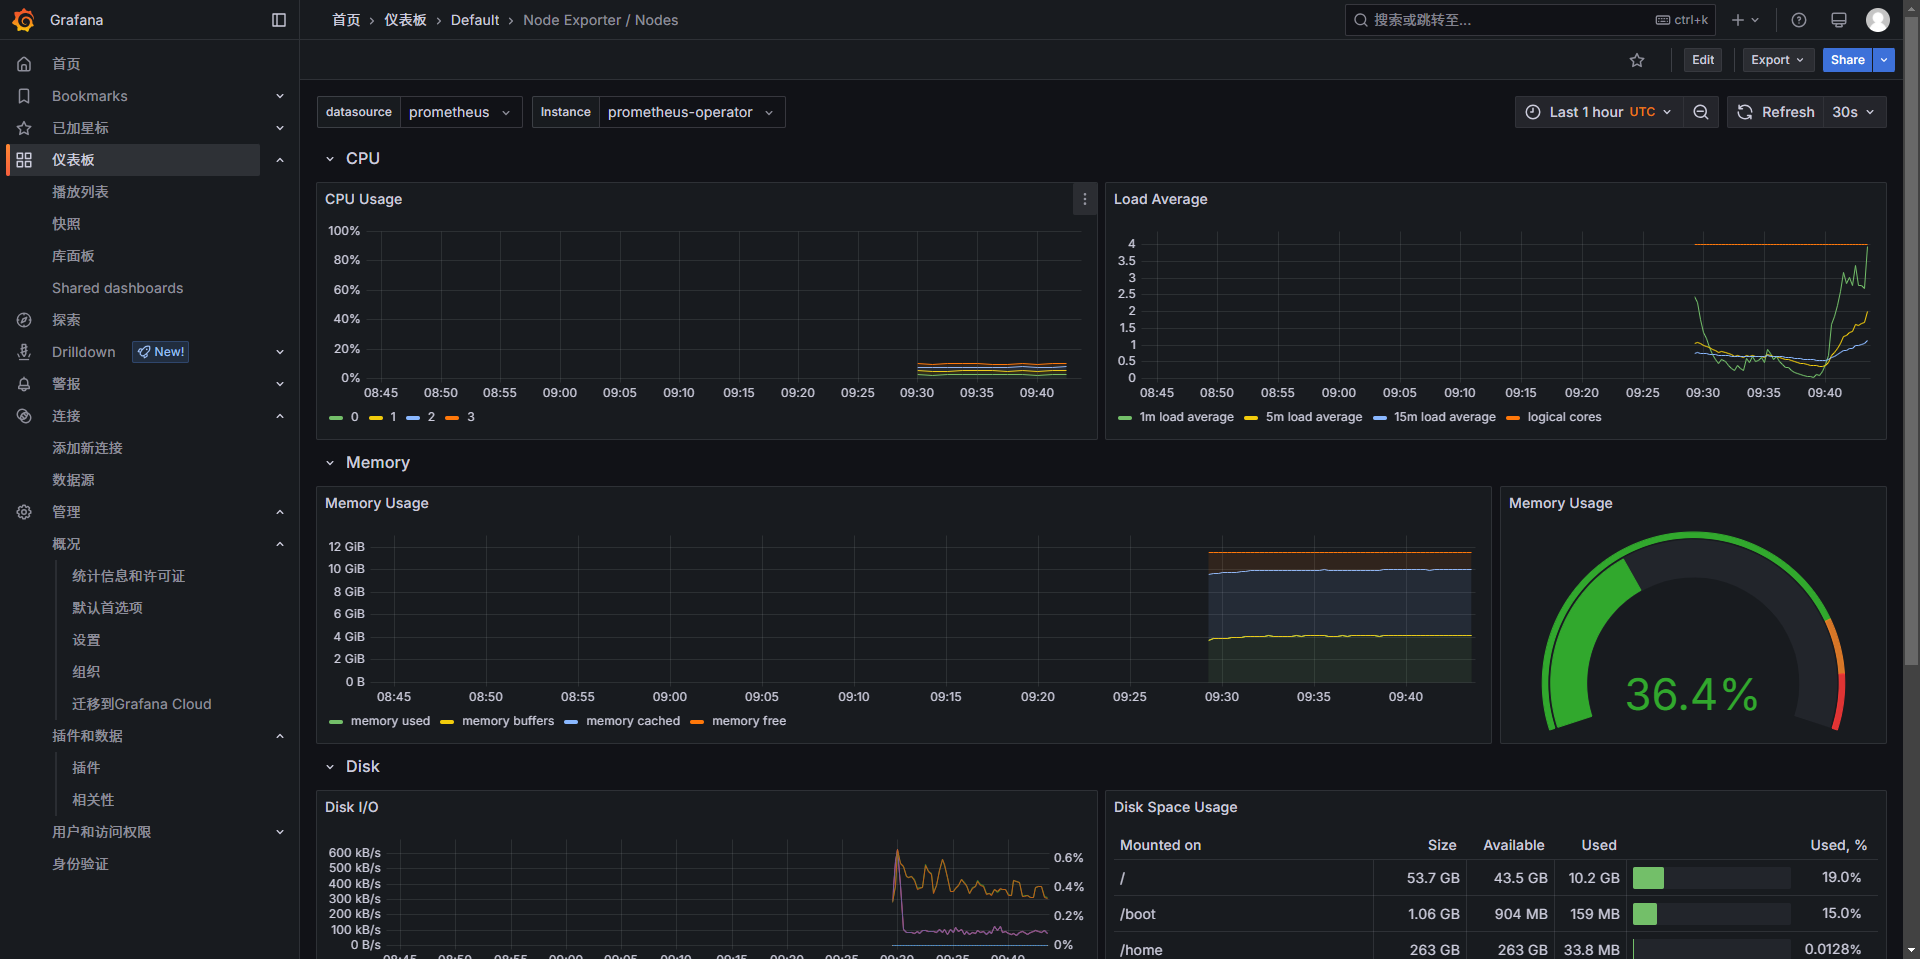This screenshot has height=959, width=1920.
Task: Mark dashboard as favorite with star icon
Action: [1637, 60]
